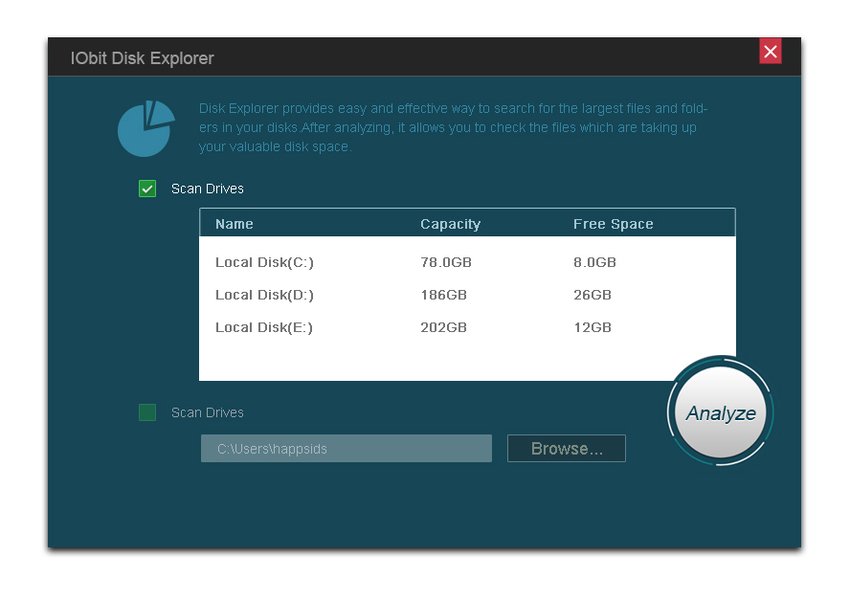
Task: Uncheck the green Scan Drives checkbox
Action: coord(147,189)
